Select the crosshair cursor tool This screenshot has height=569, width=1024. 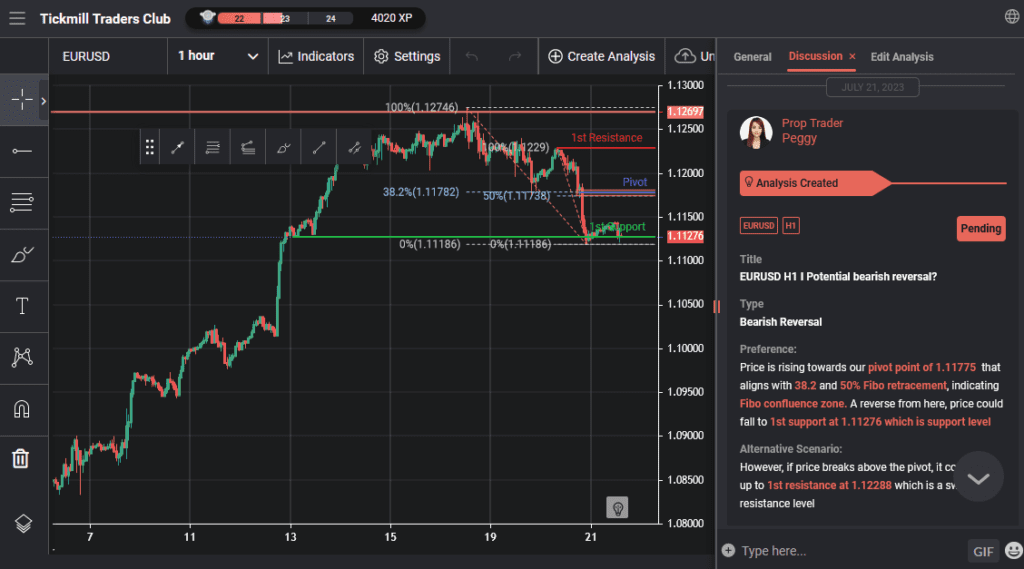point(22,100)
